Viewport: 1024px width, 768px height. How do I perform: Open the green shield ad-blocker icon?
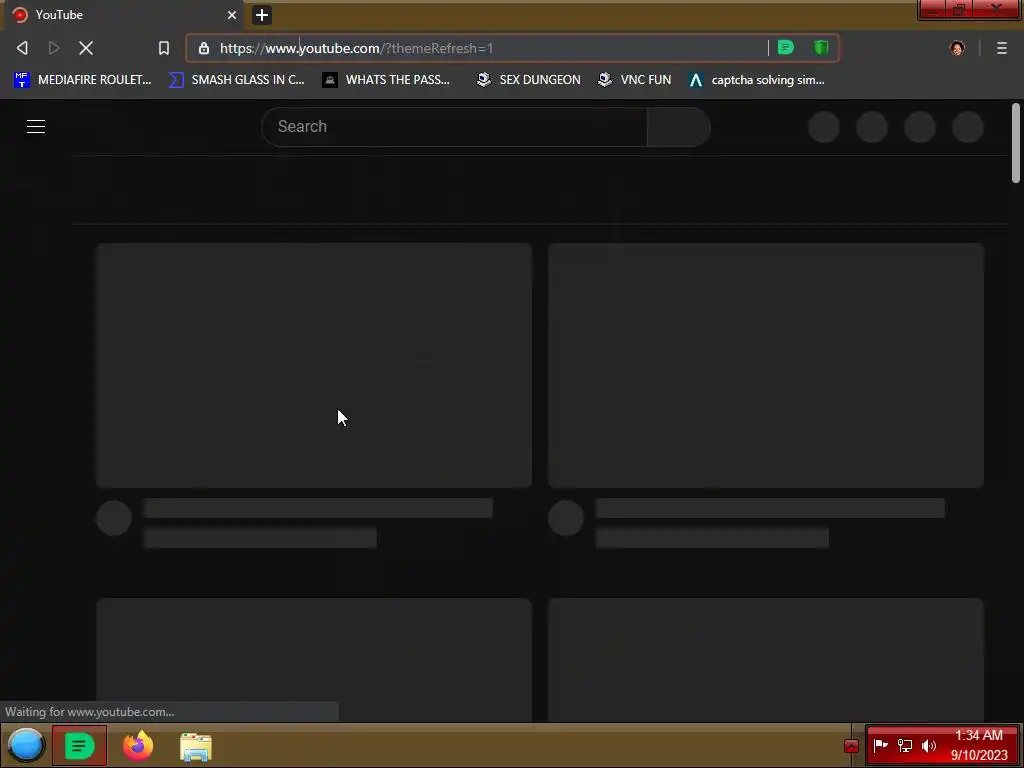click(821, 48)
